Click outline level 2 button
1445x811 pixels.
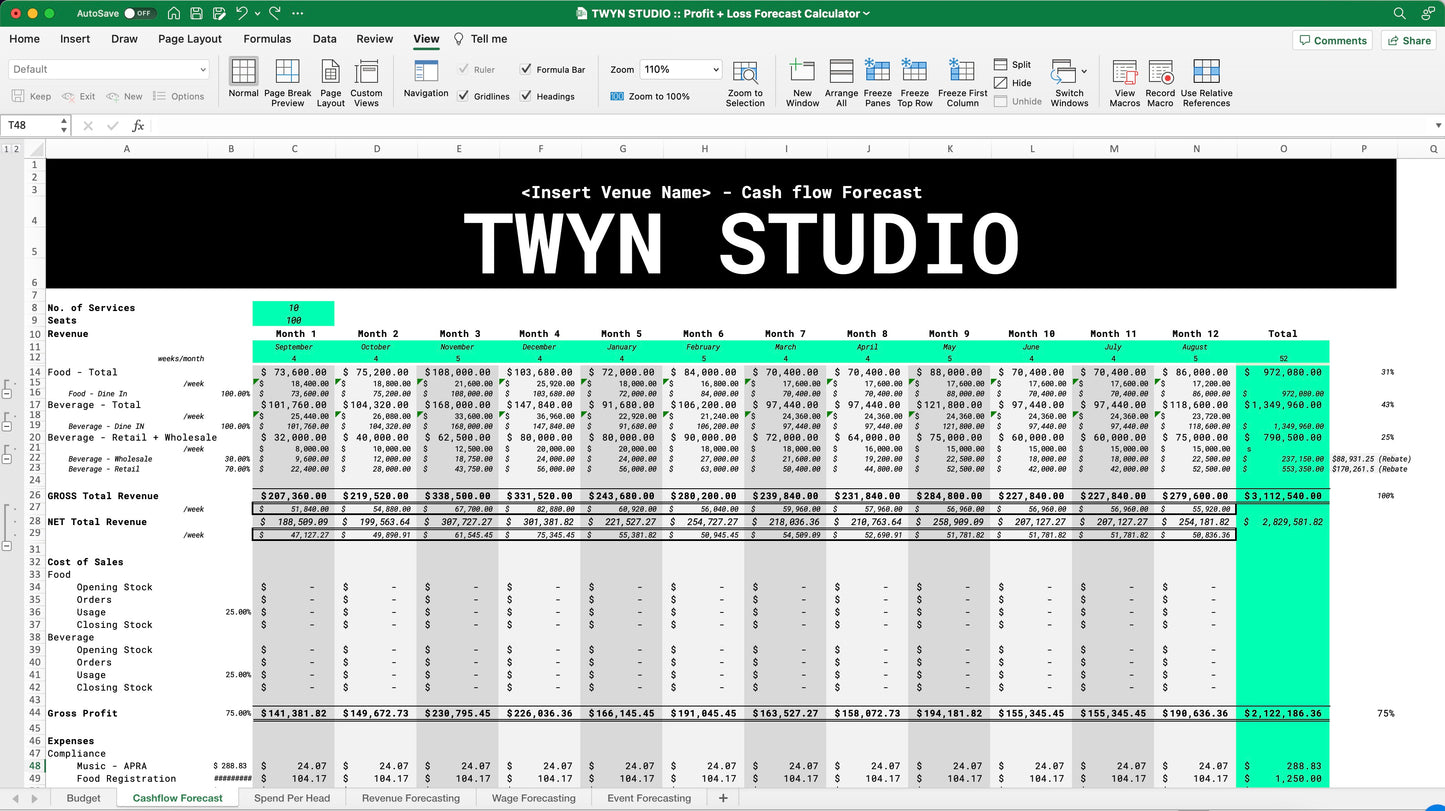click(x=16, y=149)
